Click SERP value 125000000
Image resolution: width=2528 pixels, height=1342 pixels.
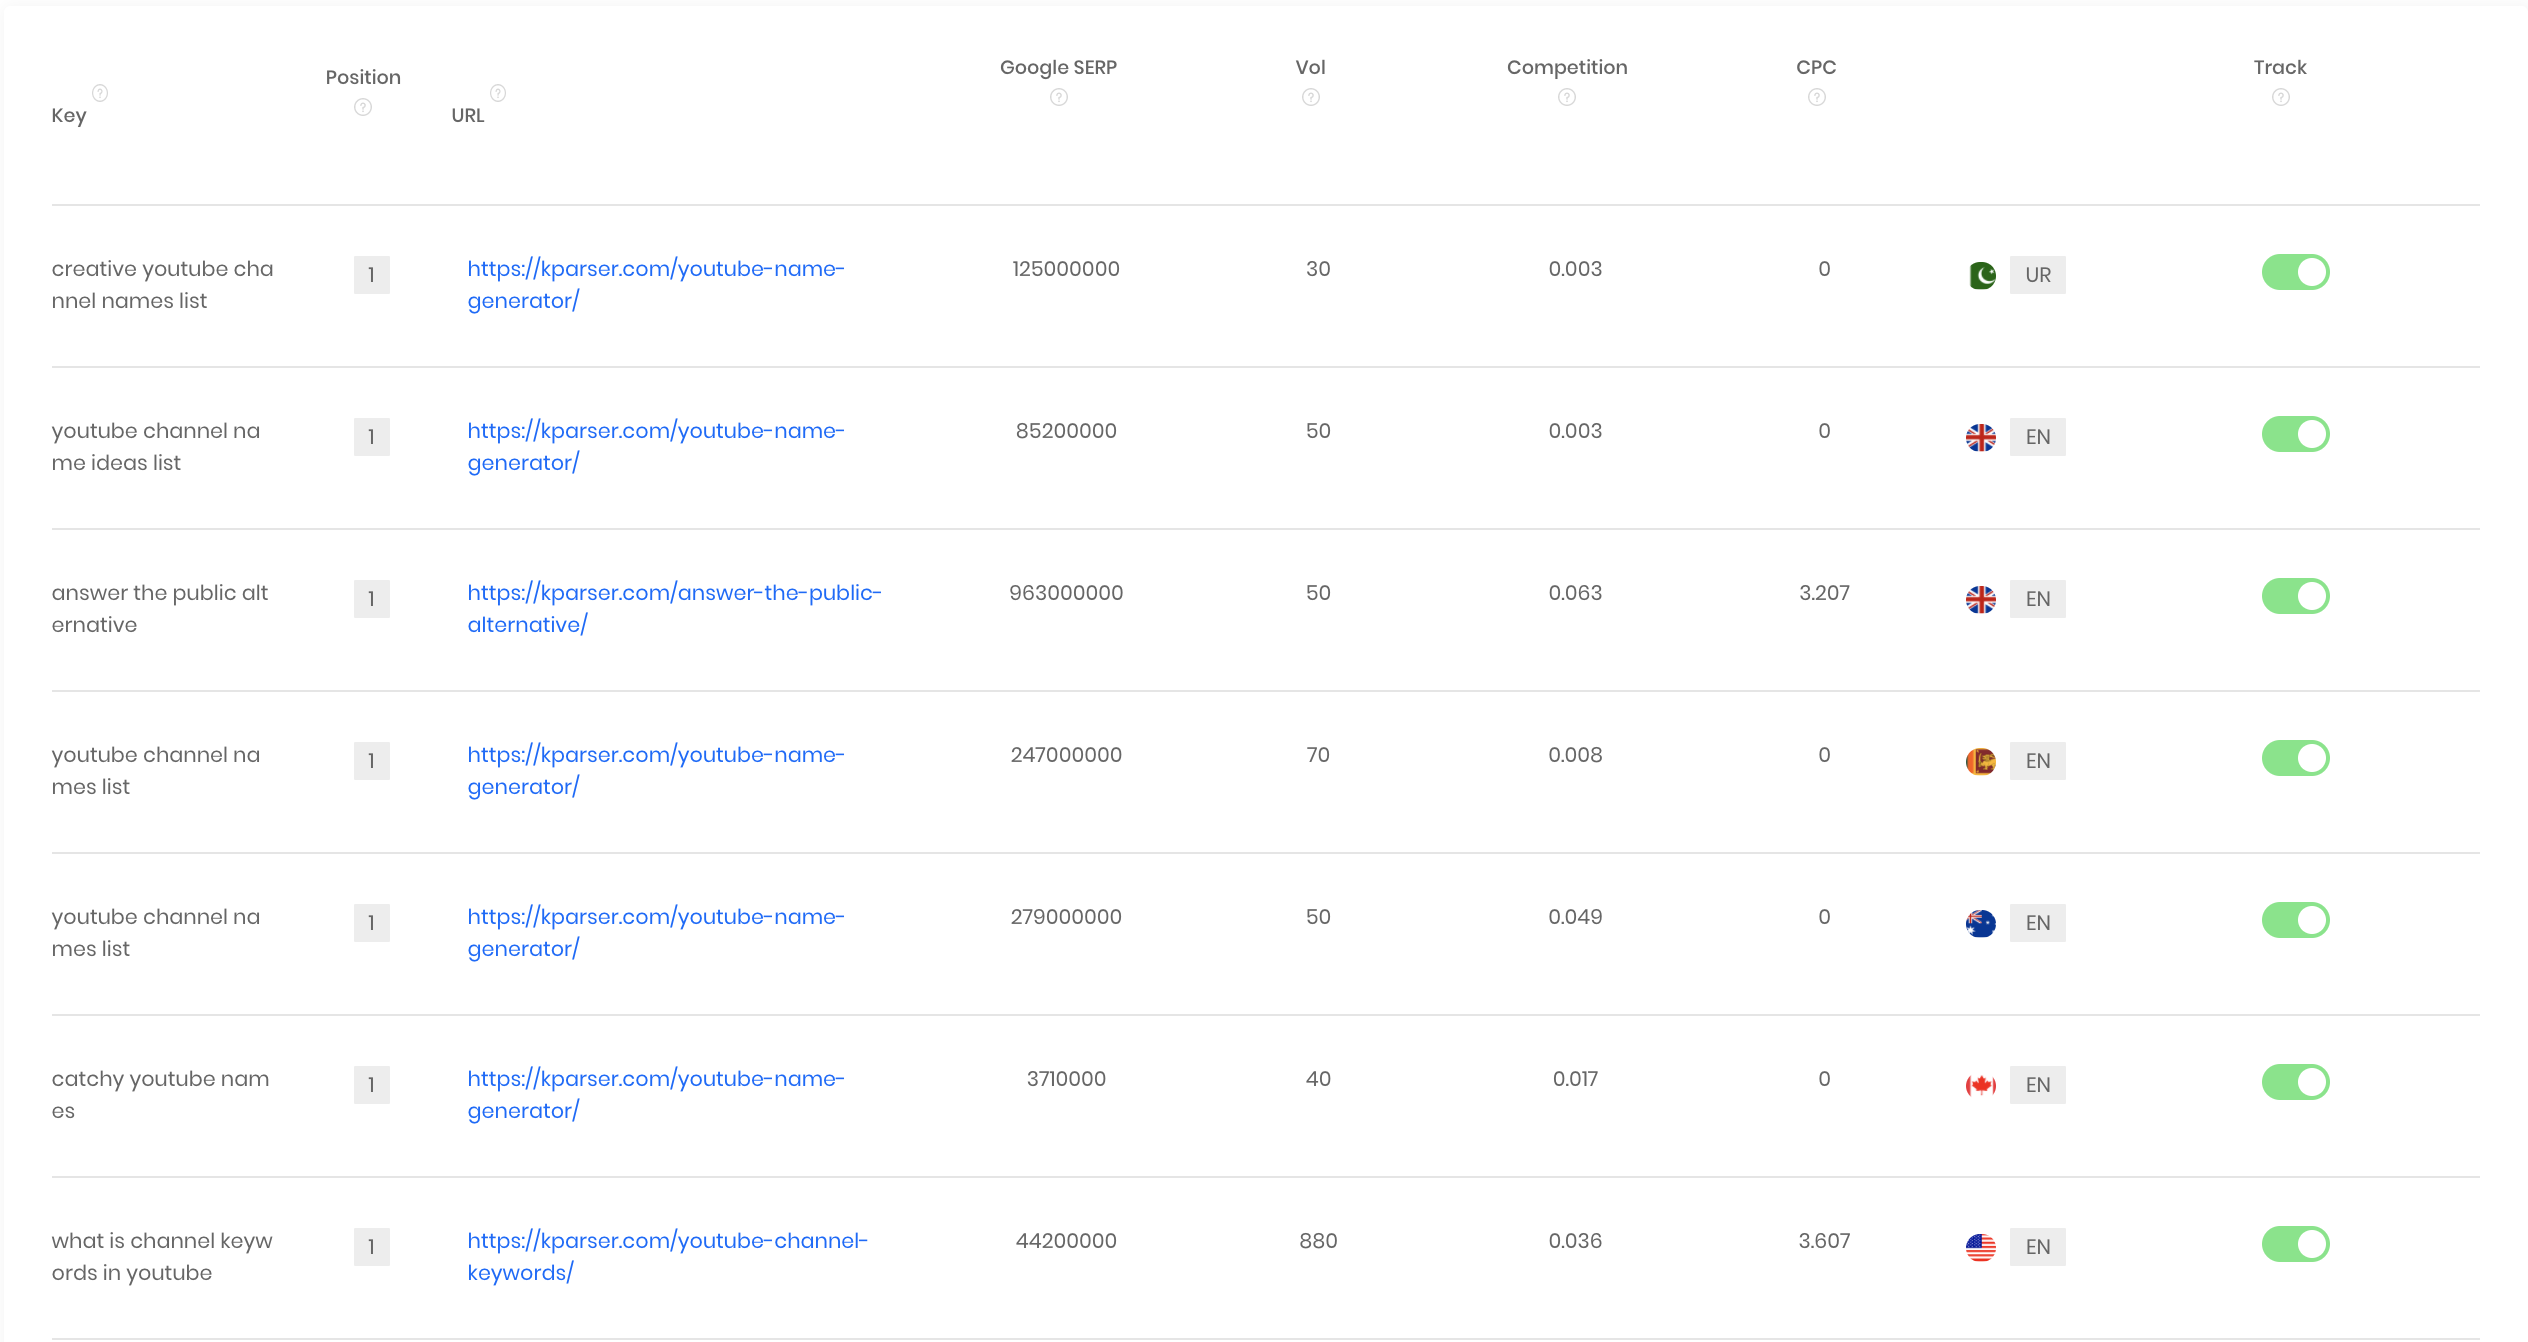point(1066,269)
